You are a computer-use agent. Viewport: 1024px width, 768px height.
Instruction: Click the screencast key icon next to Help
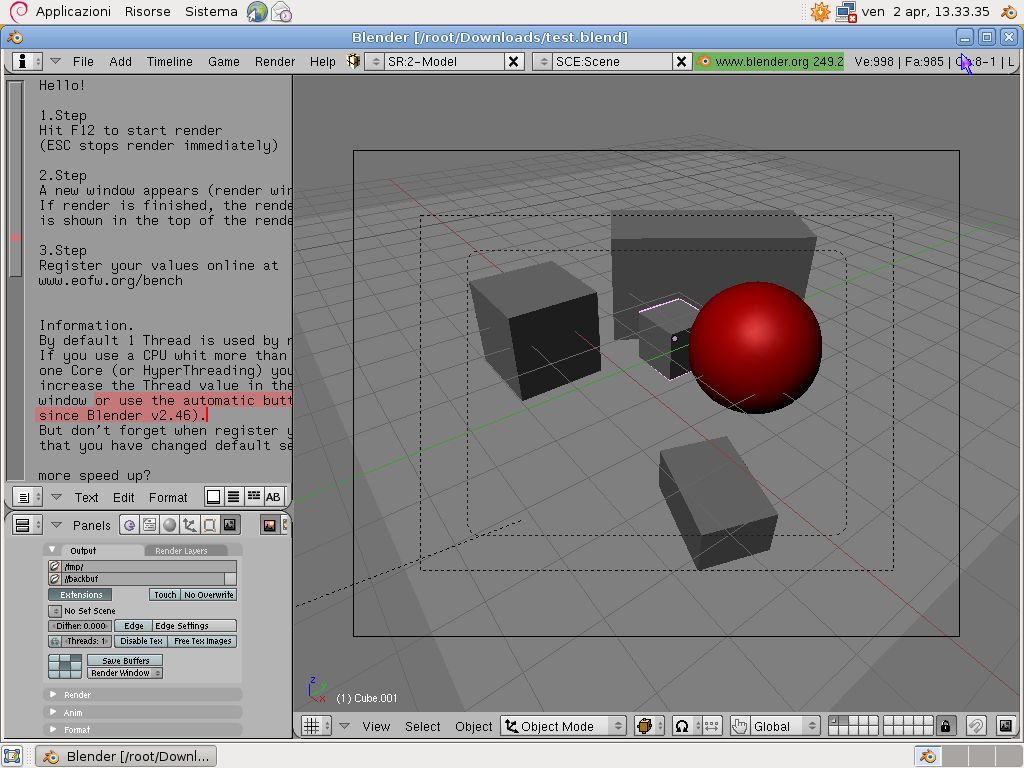tap(353, 61)
